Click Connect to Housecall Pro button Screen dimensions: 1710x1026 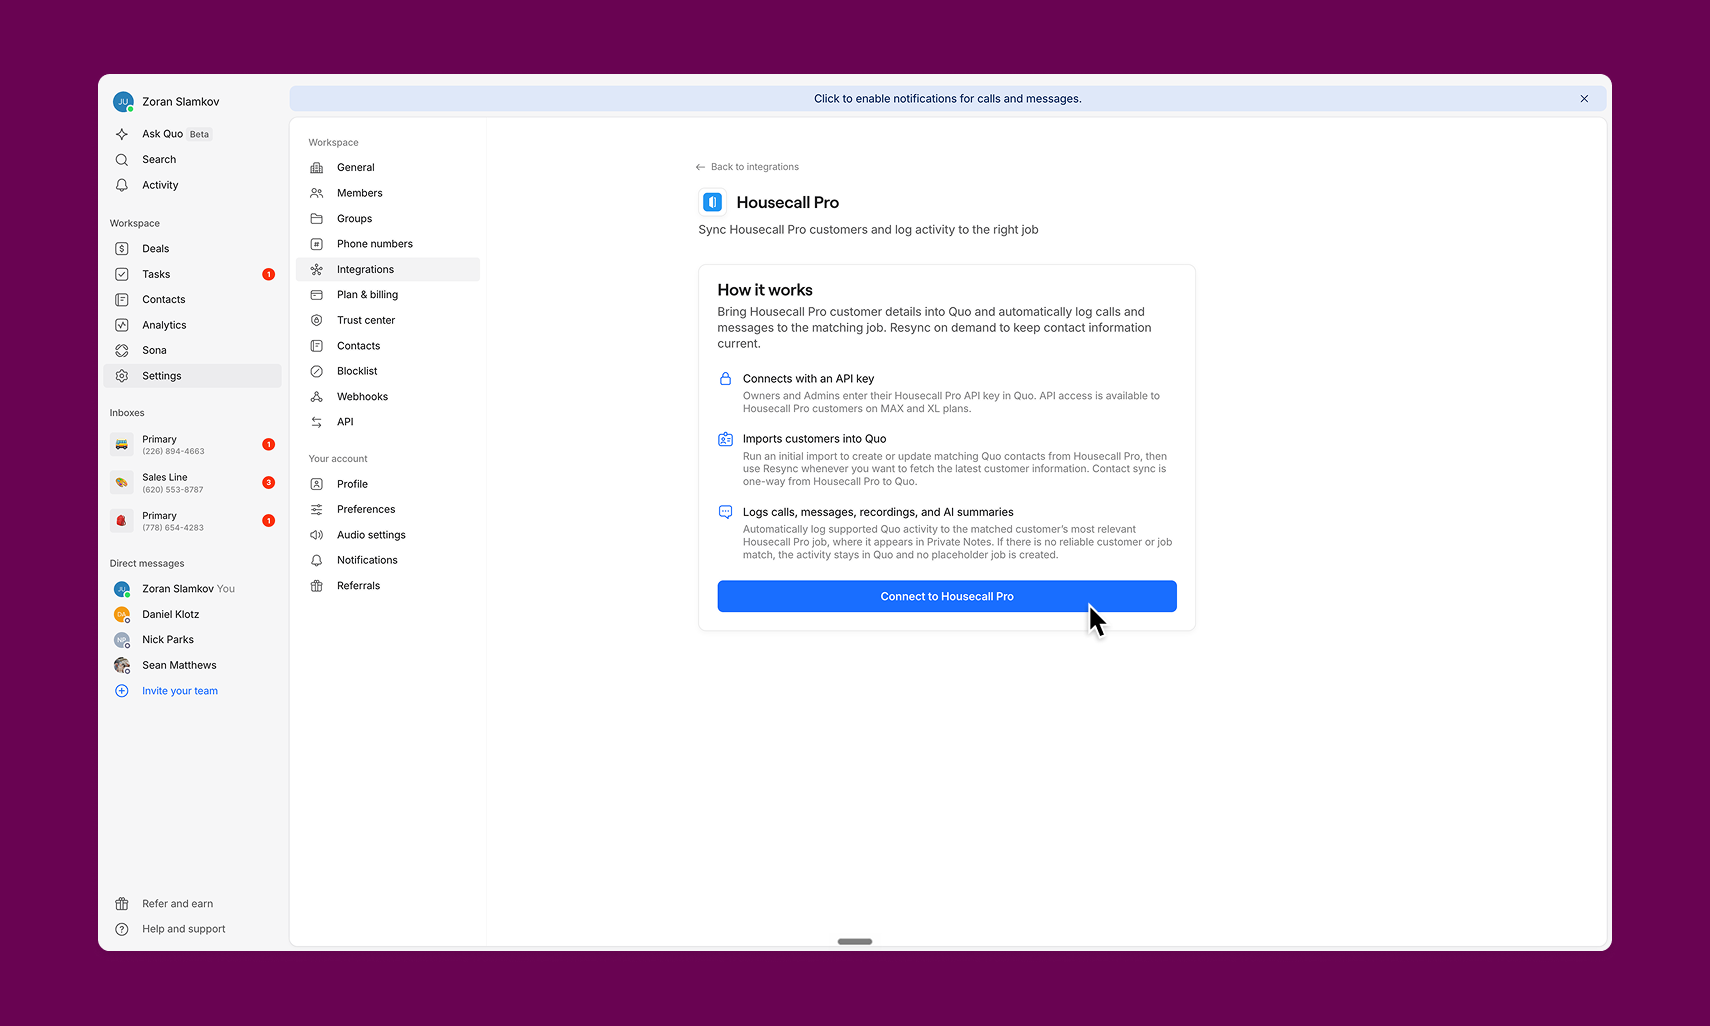tap(947, 596)
